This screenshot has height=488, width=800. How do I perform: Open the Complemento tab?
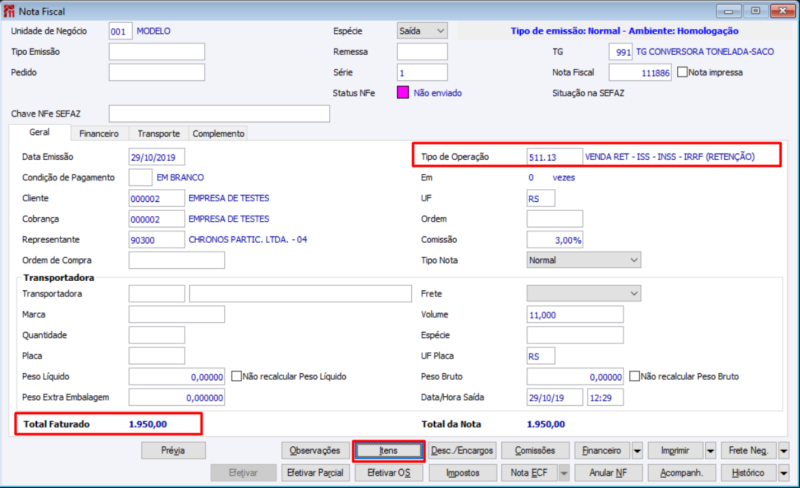point(218,133)
